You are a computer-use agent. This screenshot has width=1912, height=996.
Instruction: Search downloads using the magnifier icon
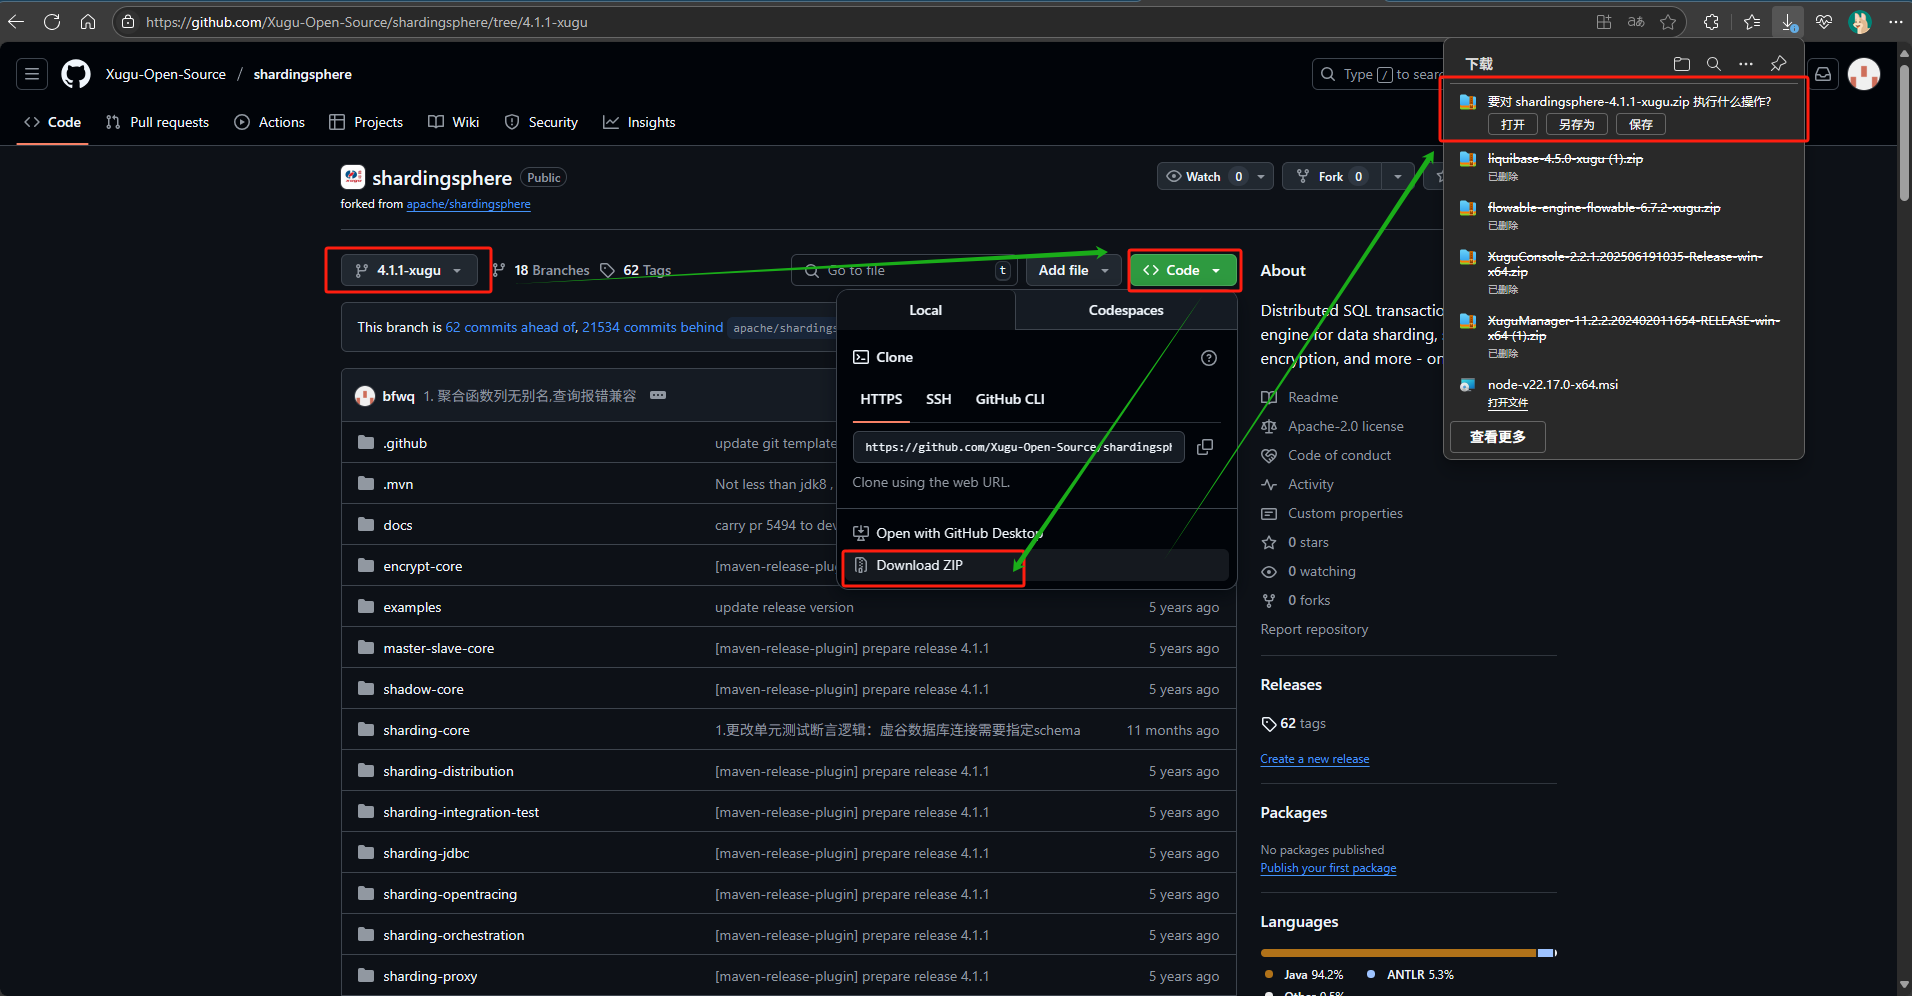coord(1713,64)
